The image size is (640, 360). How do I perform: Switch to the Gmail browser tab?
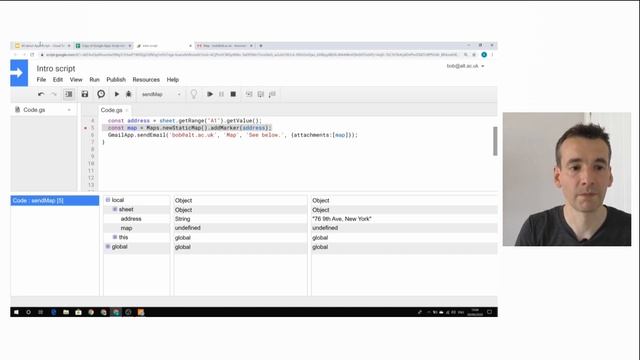(x=224, y=46)
